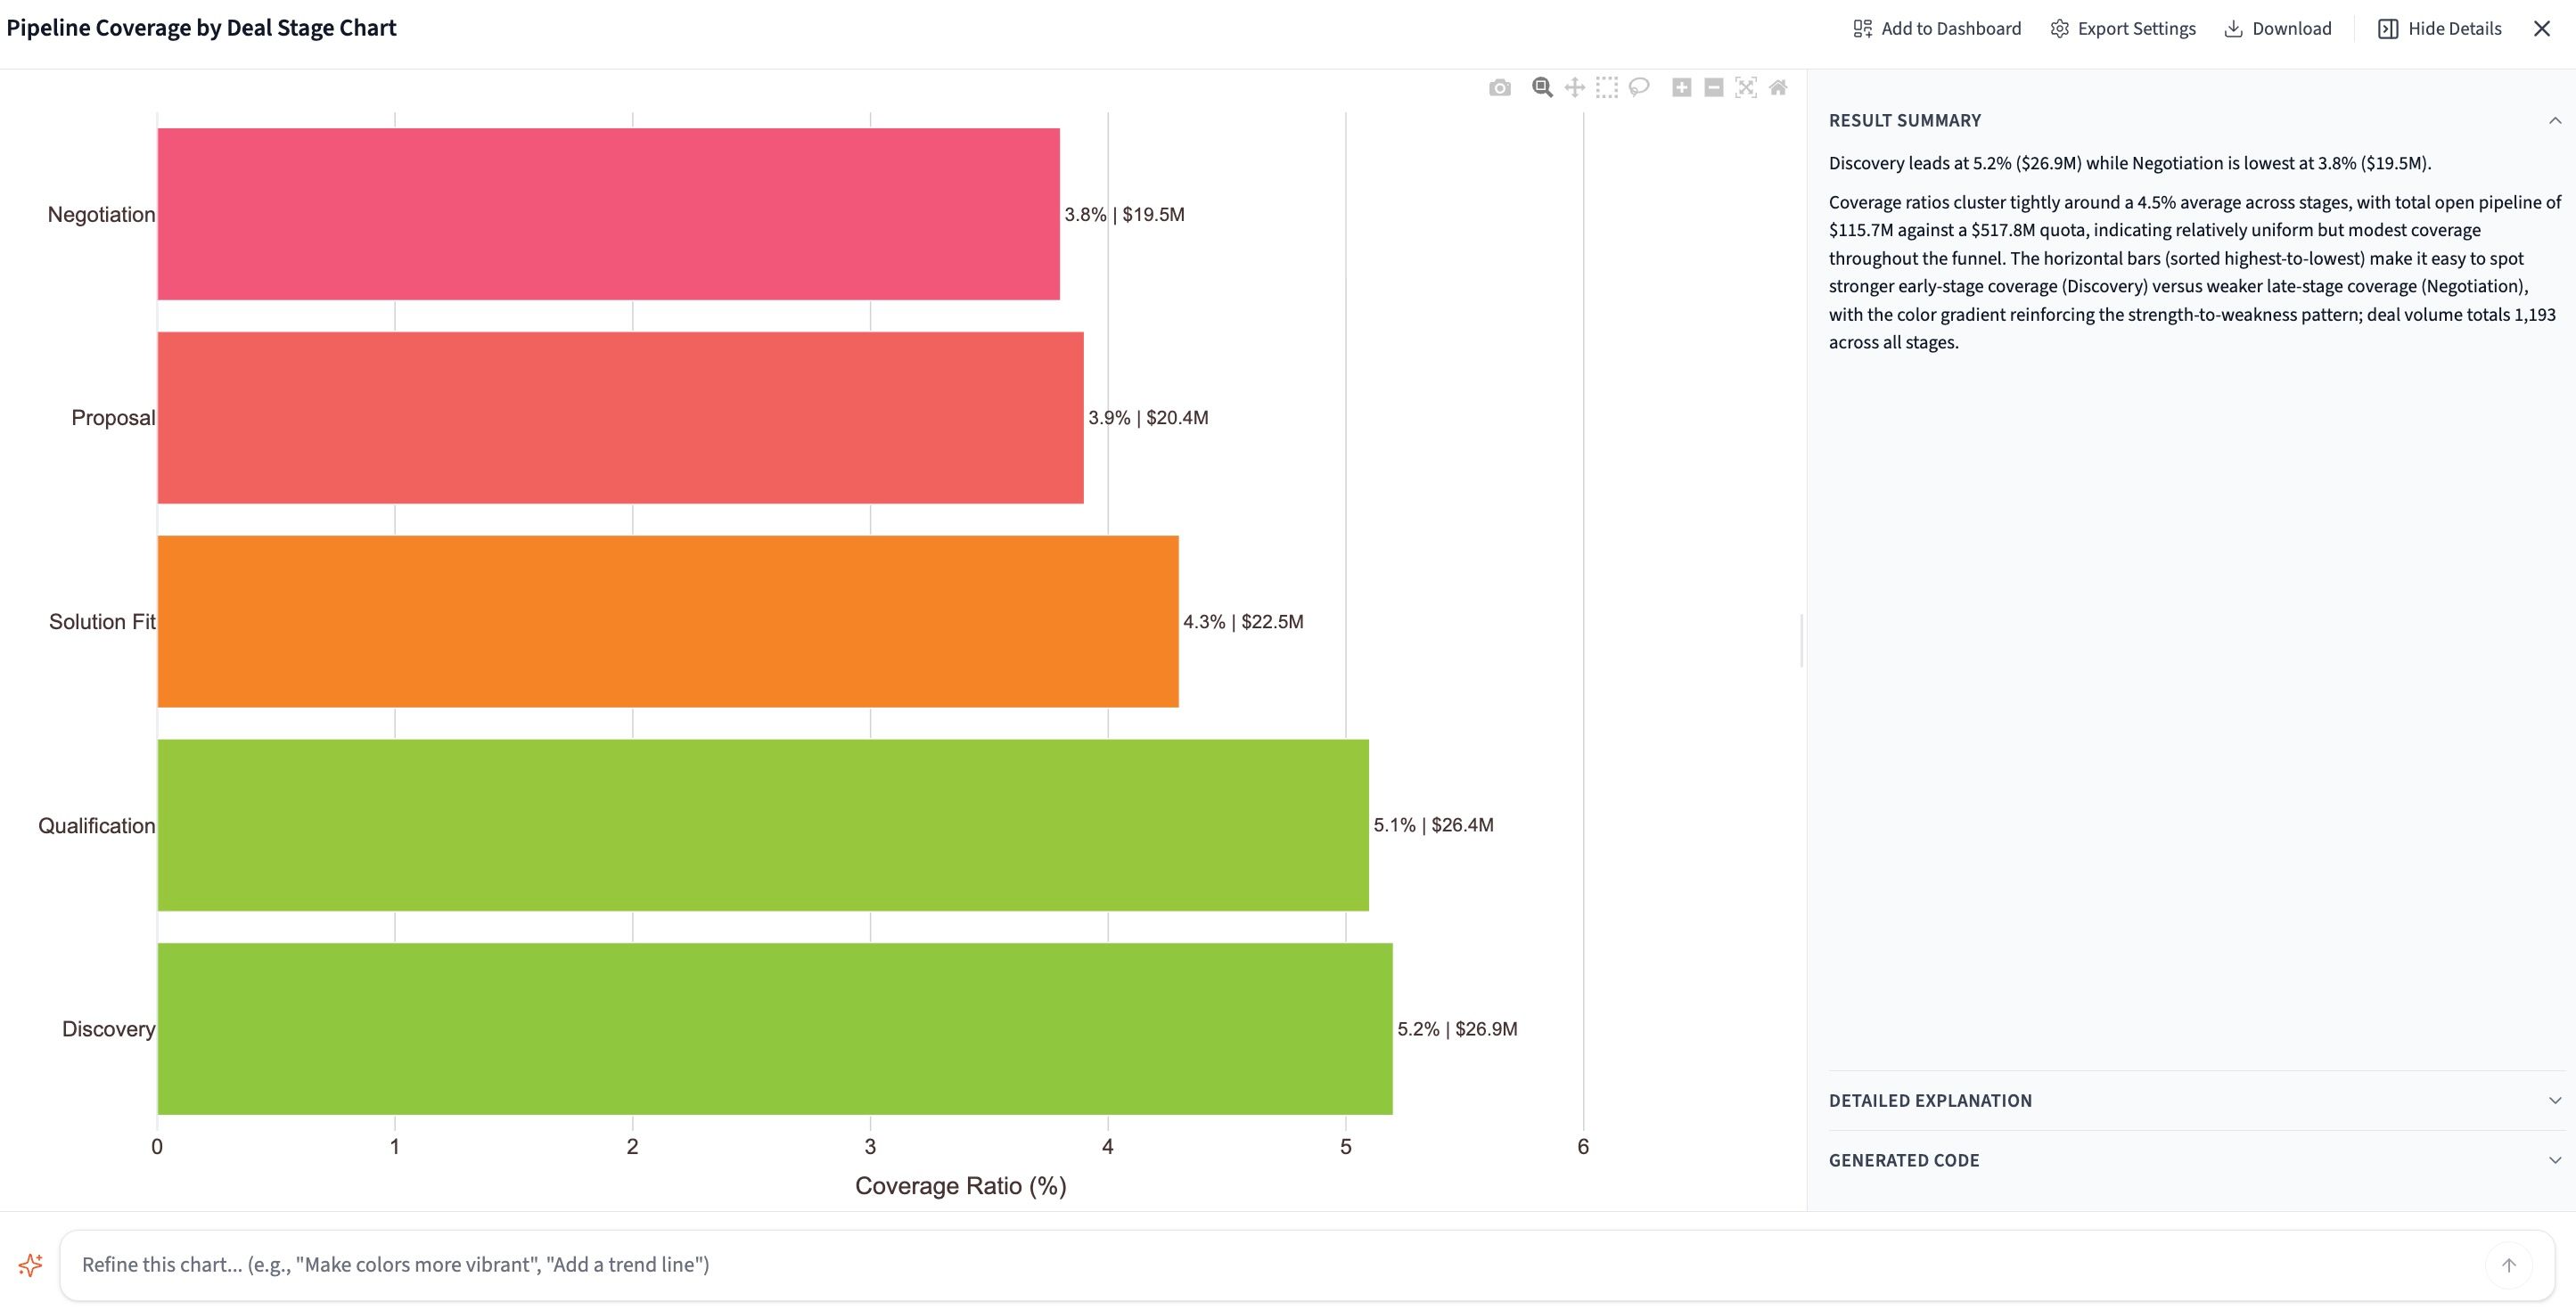Select the Zoom magnifier tool
2576x1310 pixels.
coord(1542,88)
